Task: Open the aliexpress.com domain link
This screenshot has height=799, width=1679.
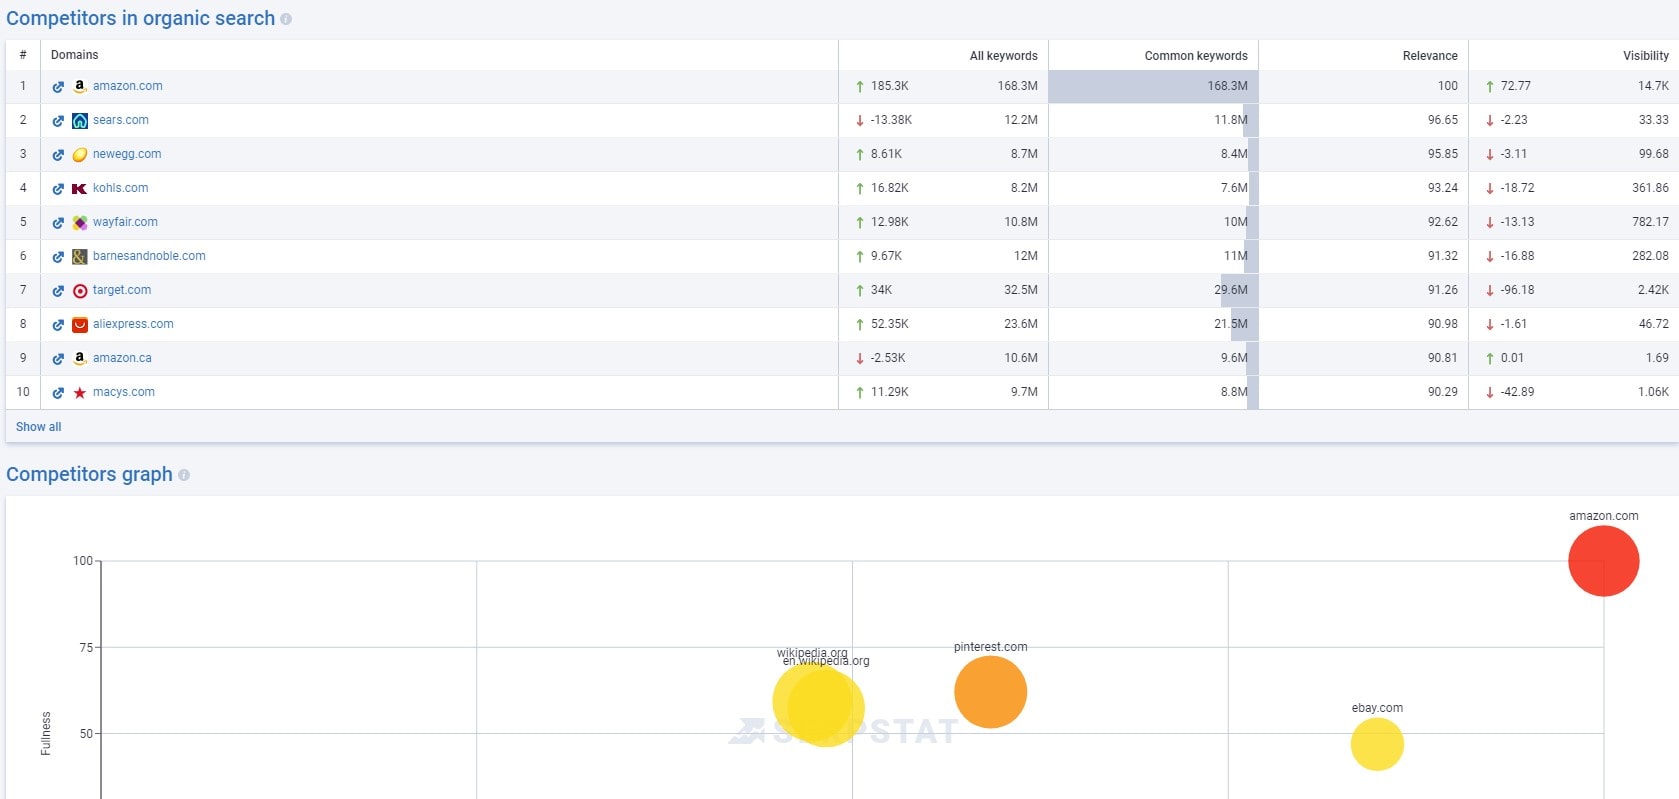Action: (133, 324)
